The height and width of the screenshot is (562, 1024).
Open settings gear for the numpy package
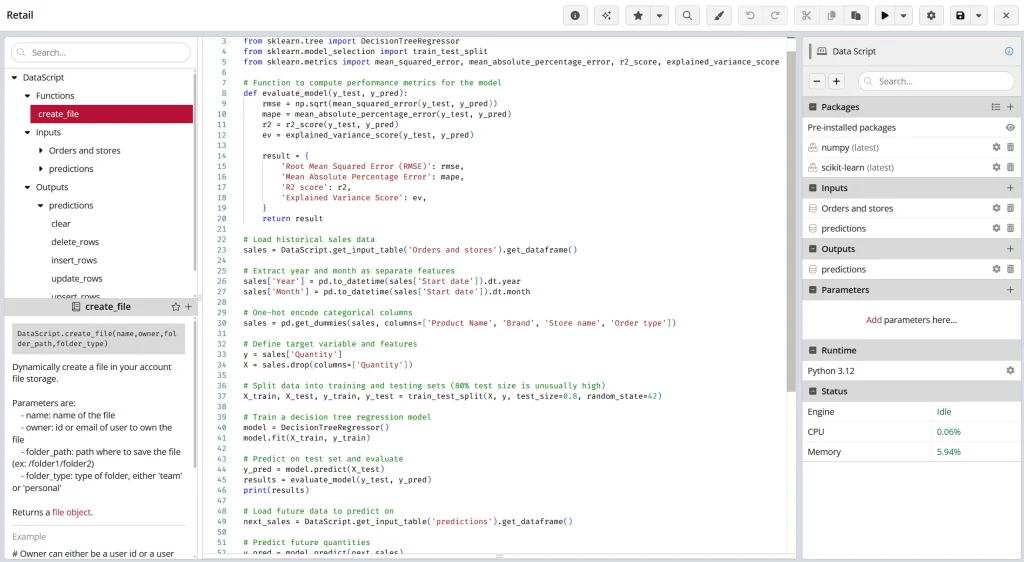997,148
